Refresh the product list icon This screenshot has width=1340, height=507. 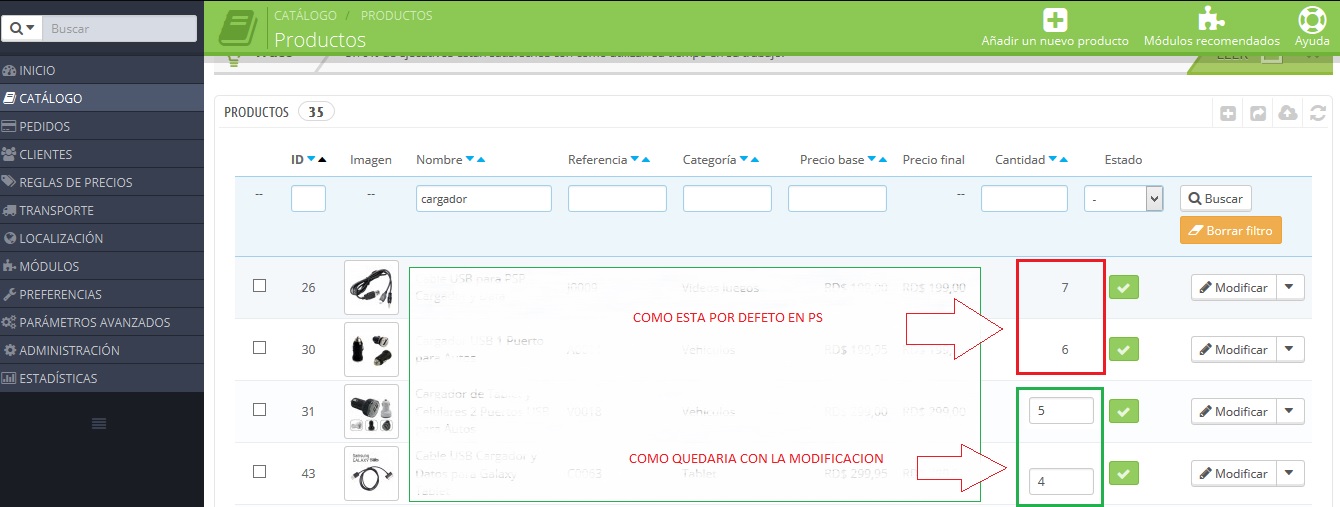[x=1318, y=114]
